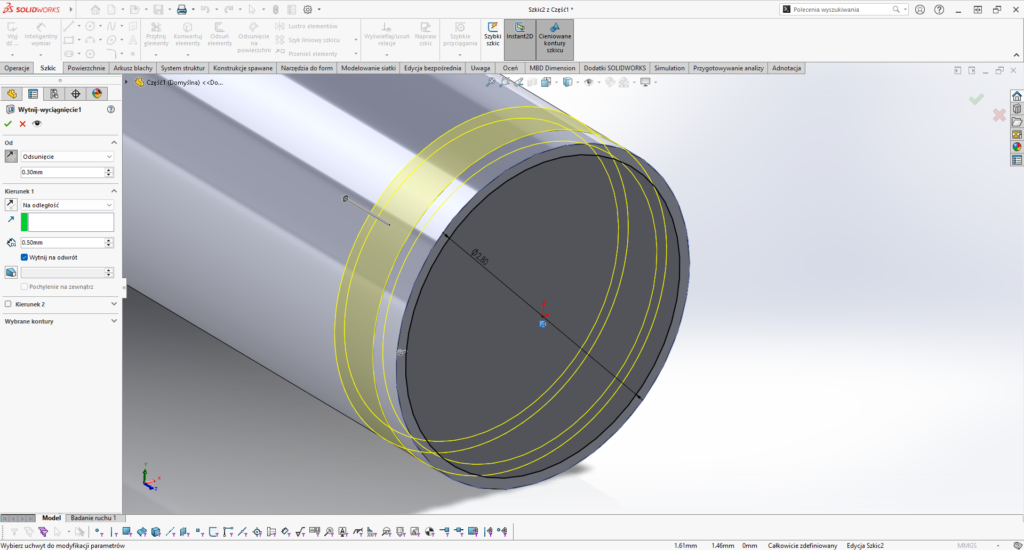This screenshot has height=550, width=1024.
Task: Click the 0.50mm depth input field
Action: (x=62, y=242)
